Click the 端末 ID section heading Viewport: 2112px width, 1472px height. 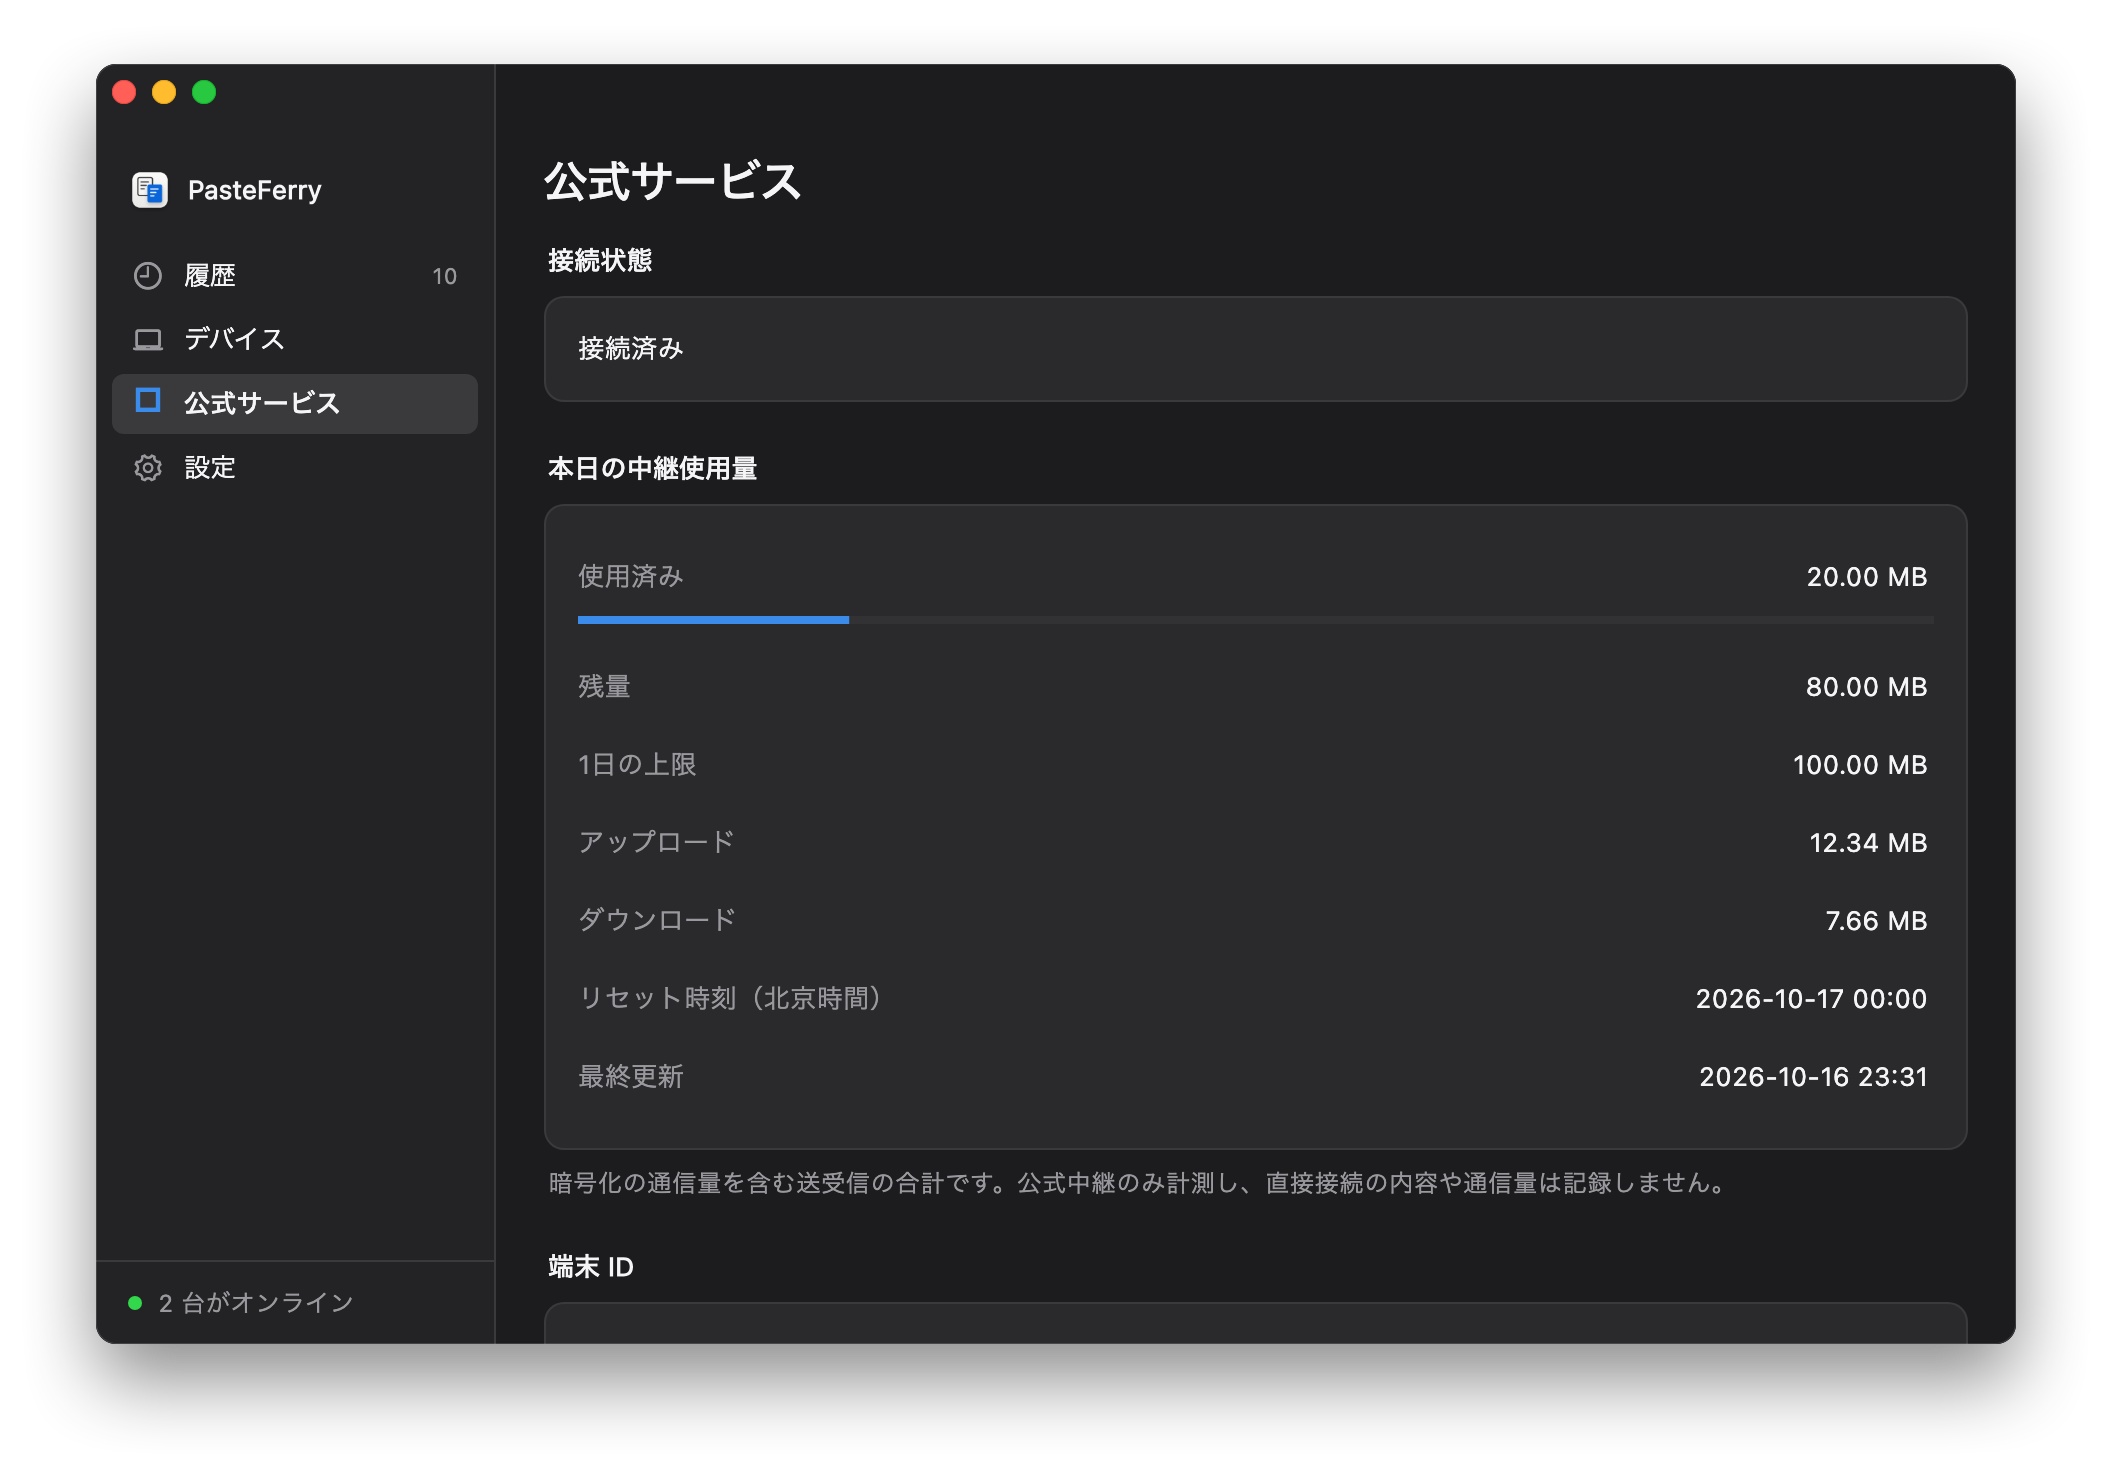click(591, 1267)
